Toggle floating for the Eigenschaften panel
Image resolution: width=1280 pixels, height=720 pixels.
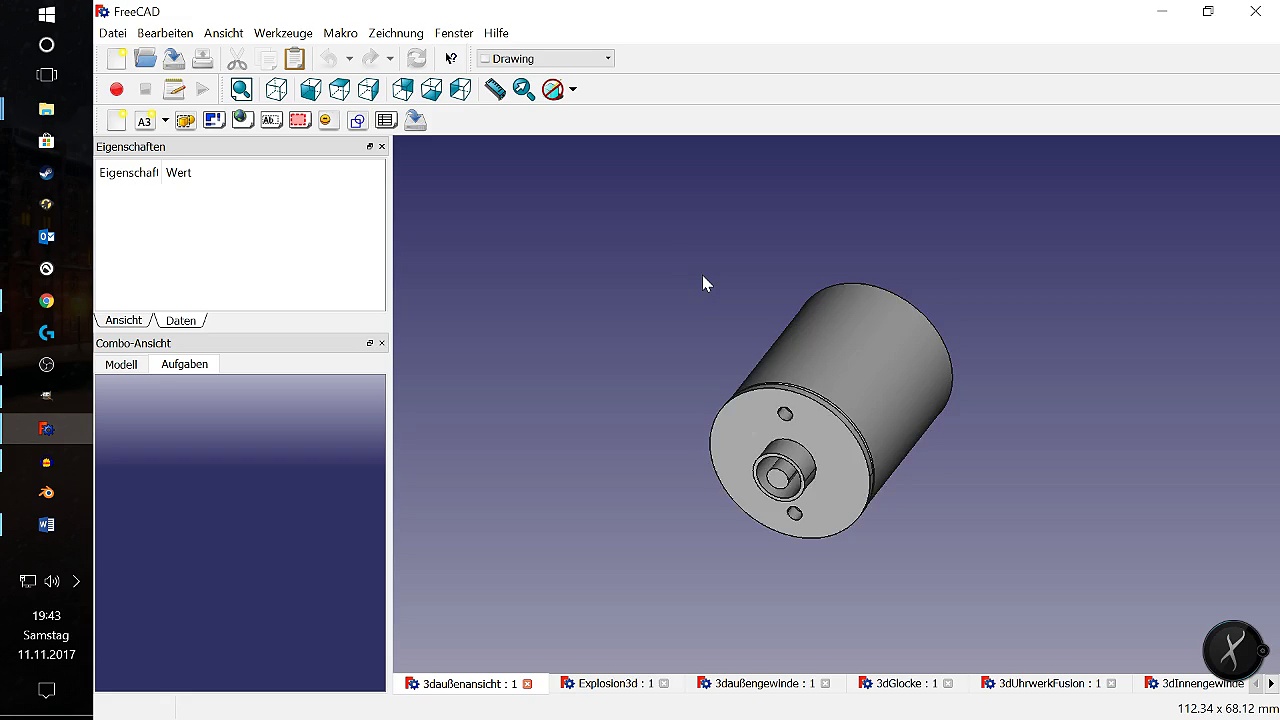coord(369,147)
